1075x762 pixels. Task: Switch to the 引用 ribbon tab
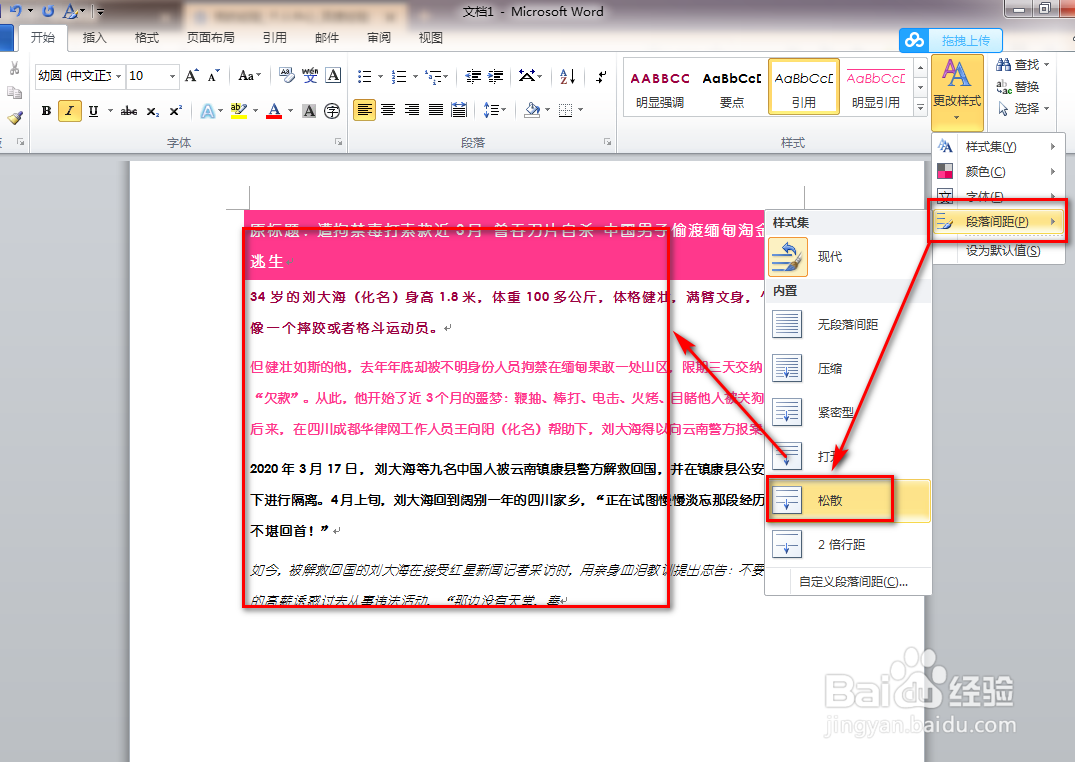pyautogui.click(x=275, y=38)
